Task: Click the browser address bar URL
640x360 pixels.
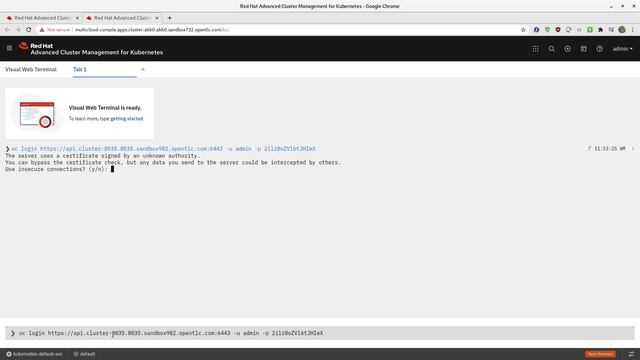Action: pos(152,30)
